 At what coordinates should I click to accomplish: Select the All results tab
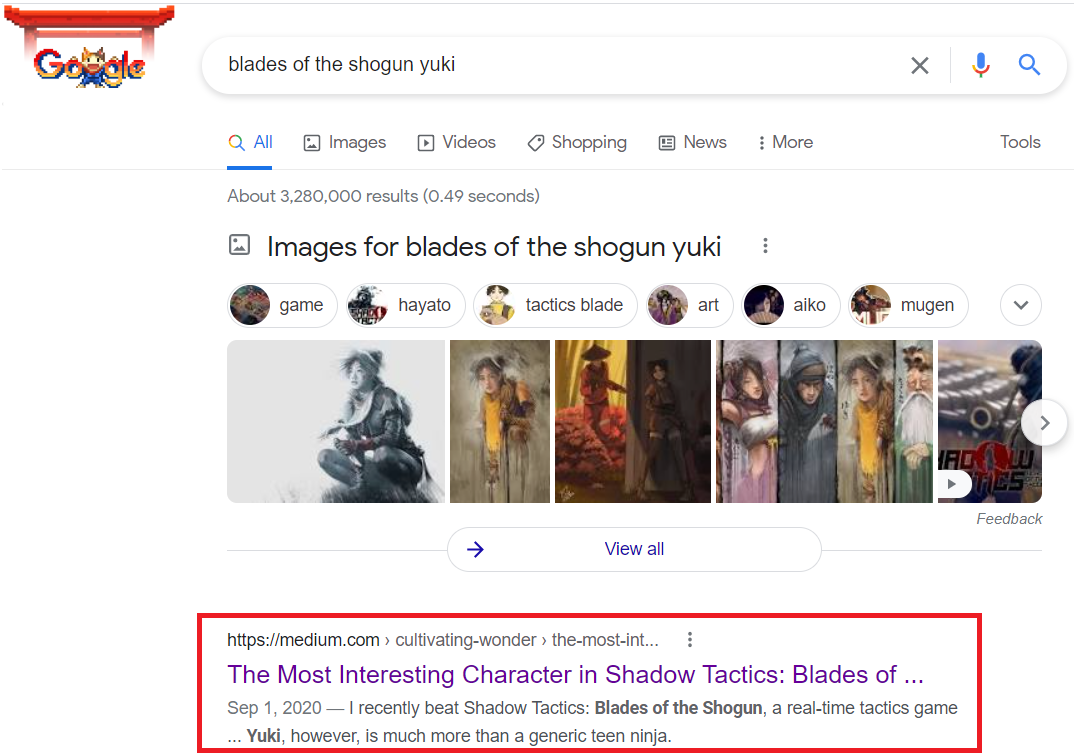(x=250, y=142)
